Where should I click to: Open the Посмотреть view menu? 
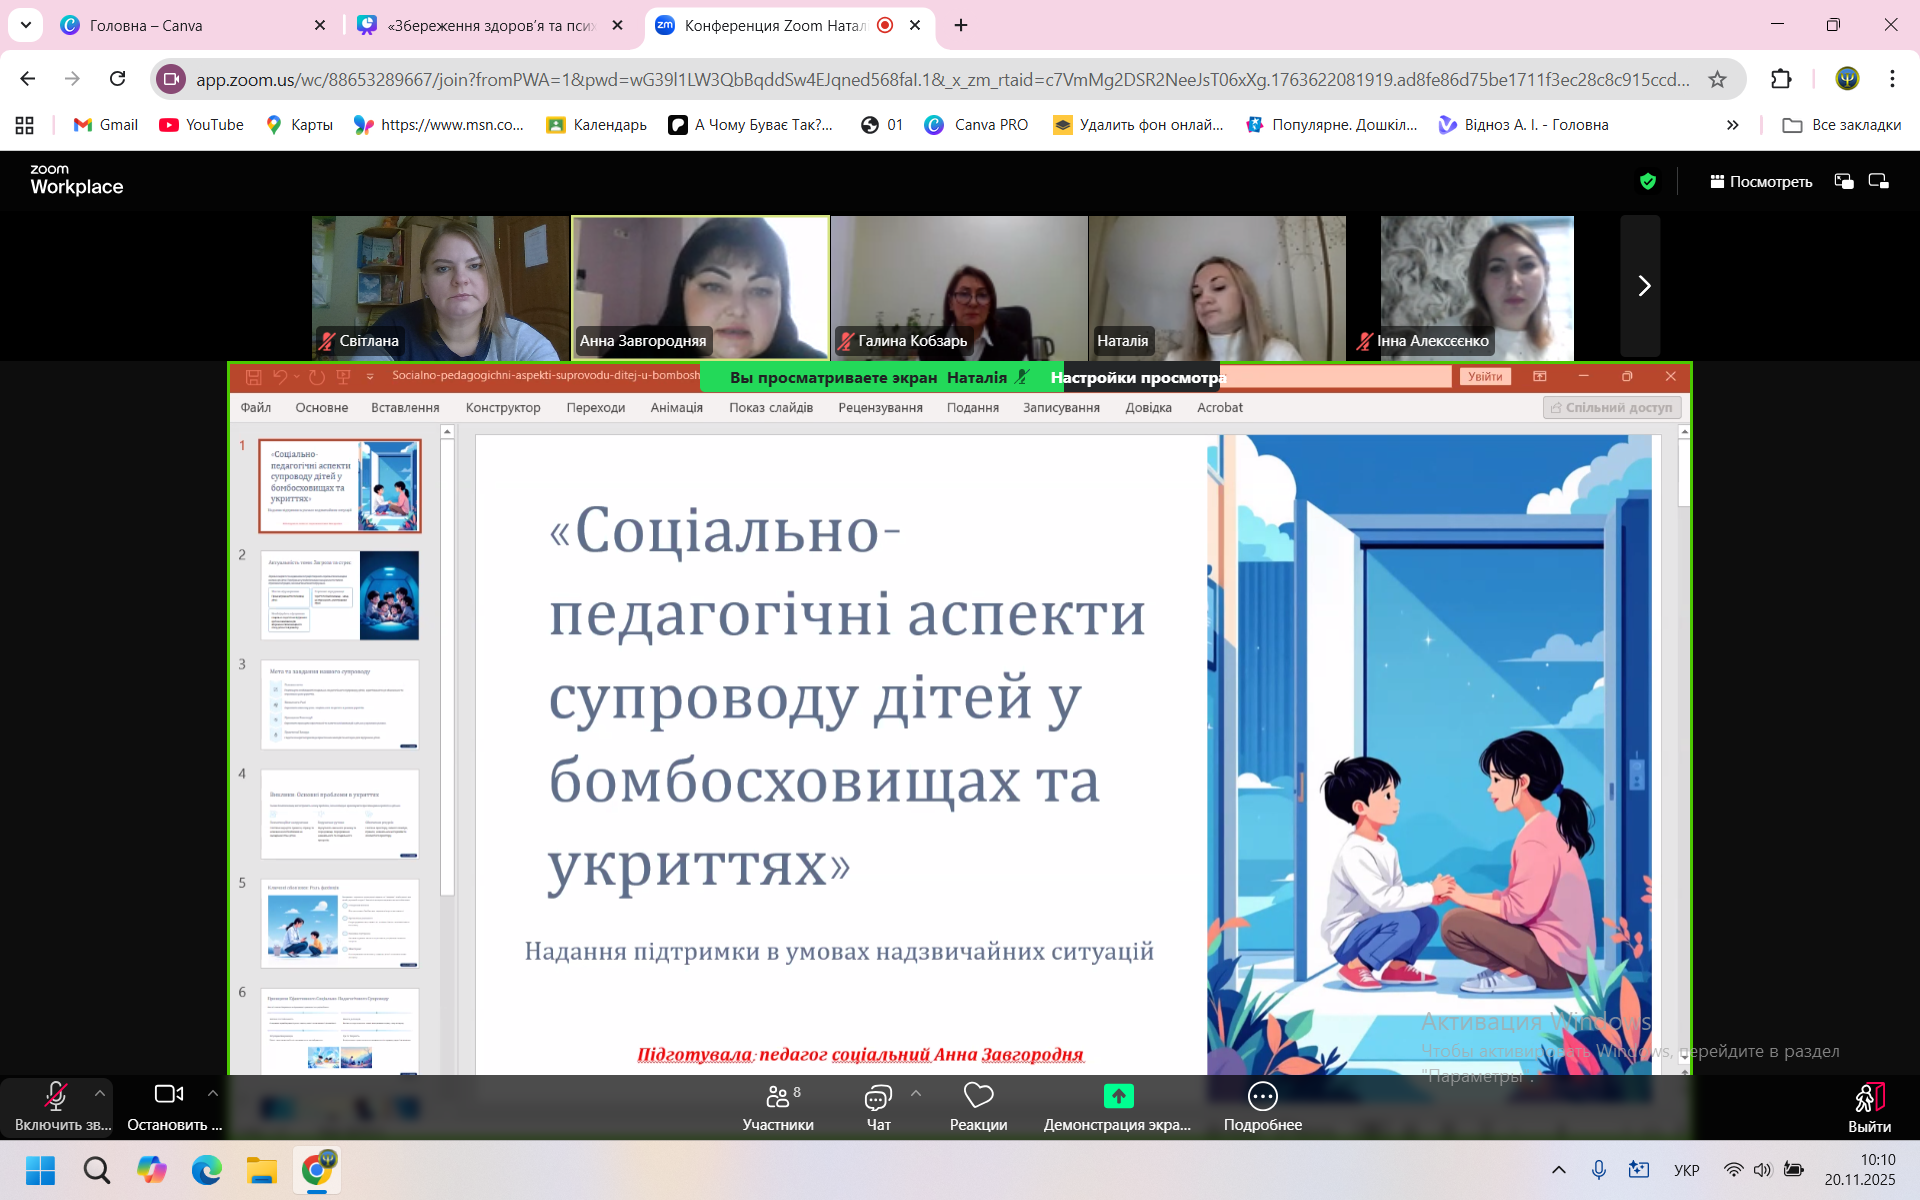coord(1760,181)
